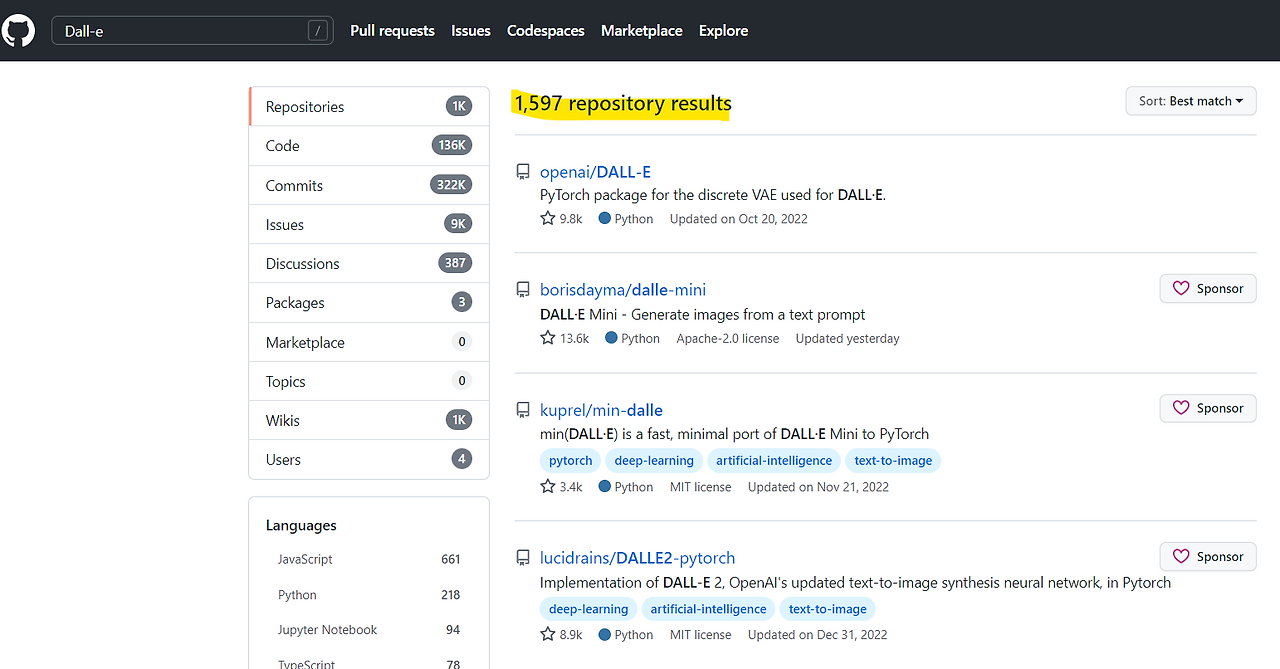Image resolution: width=1280 pixels, height=669 pixels.
Task: Click the text-to-image topic tag under kuprel/min-dalle
Action: [x=893, y=461]
